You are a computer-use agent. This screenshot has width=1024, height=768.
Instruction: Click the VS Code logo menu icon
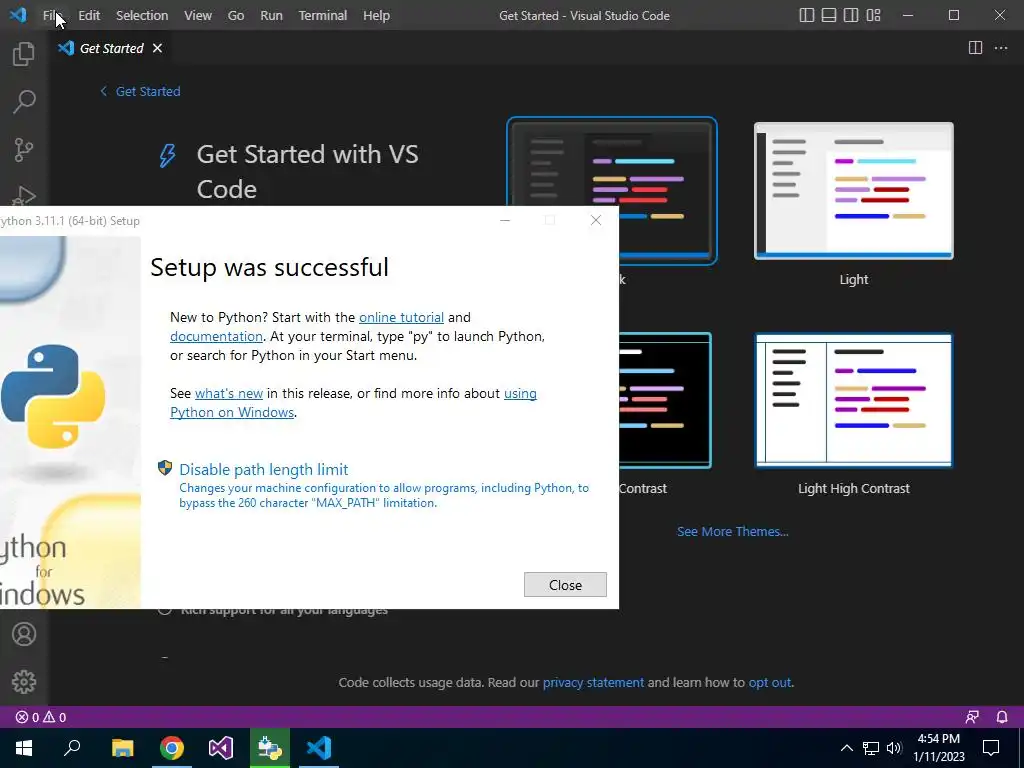pos(18,15)
